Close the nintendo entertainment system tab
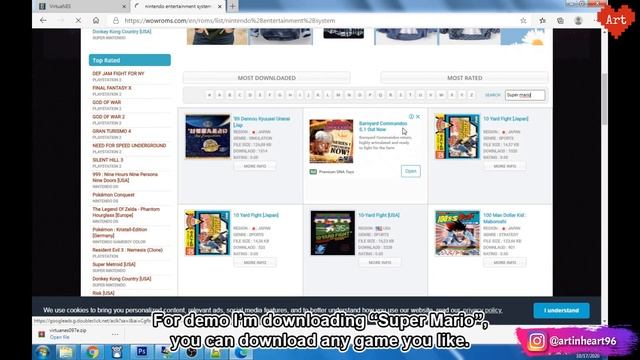 click(220, 7)
